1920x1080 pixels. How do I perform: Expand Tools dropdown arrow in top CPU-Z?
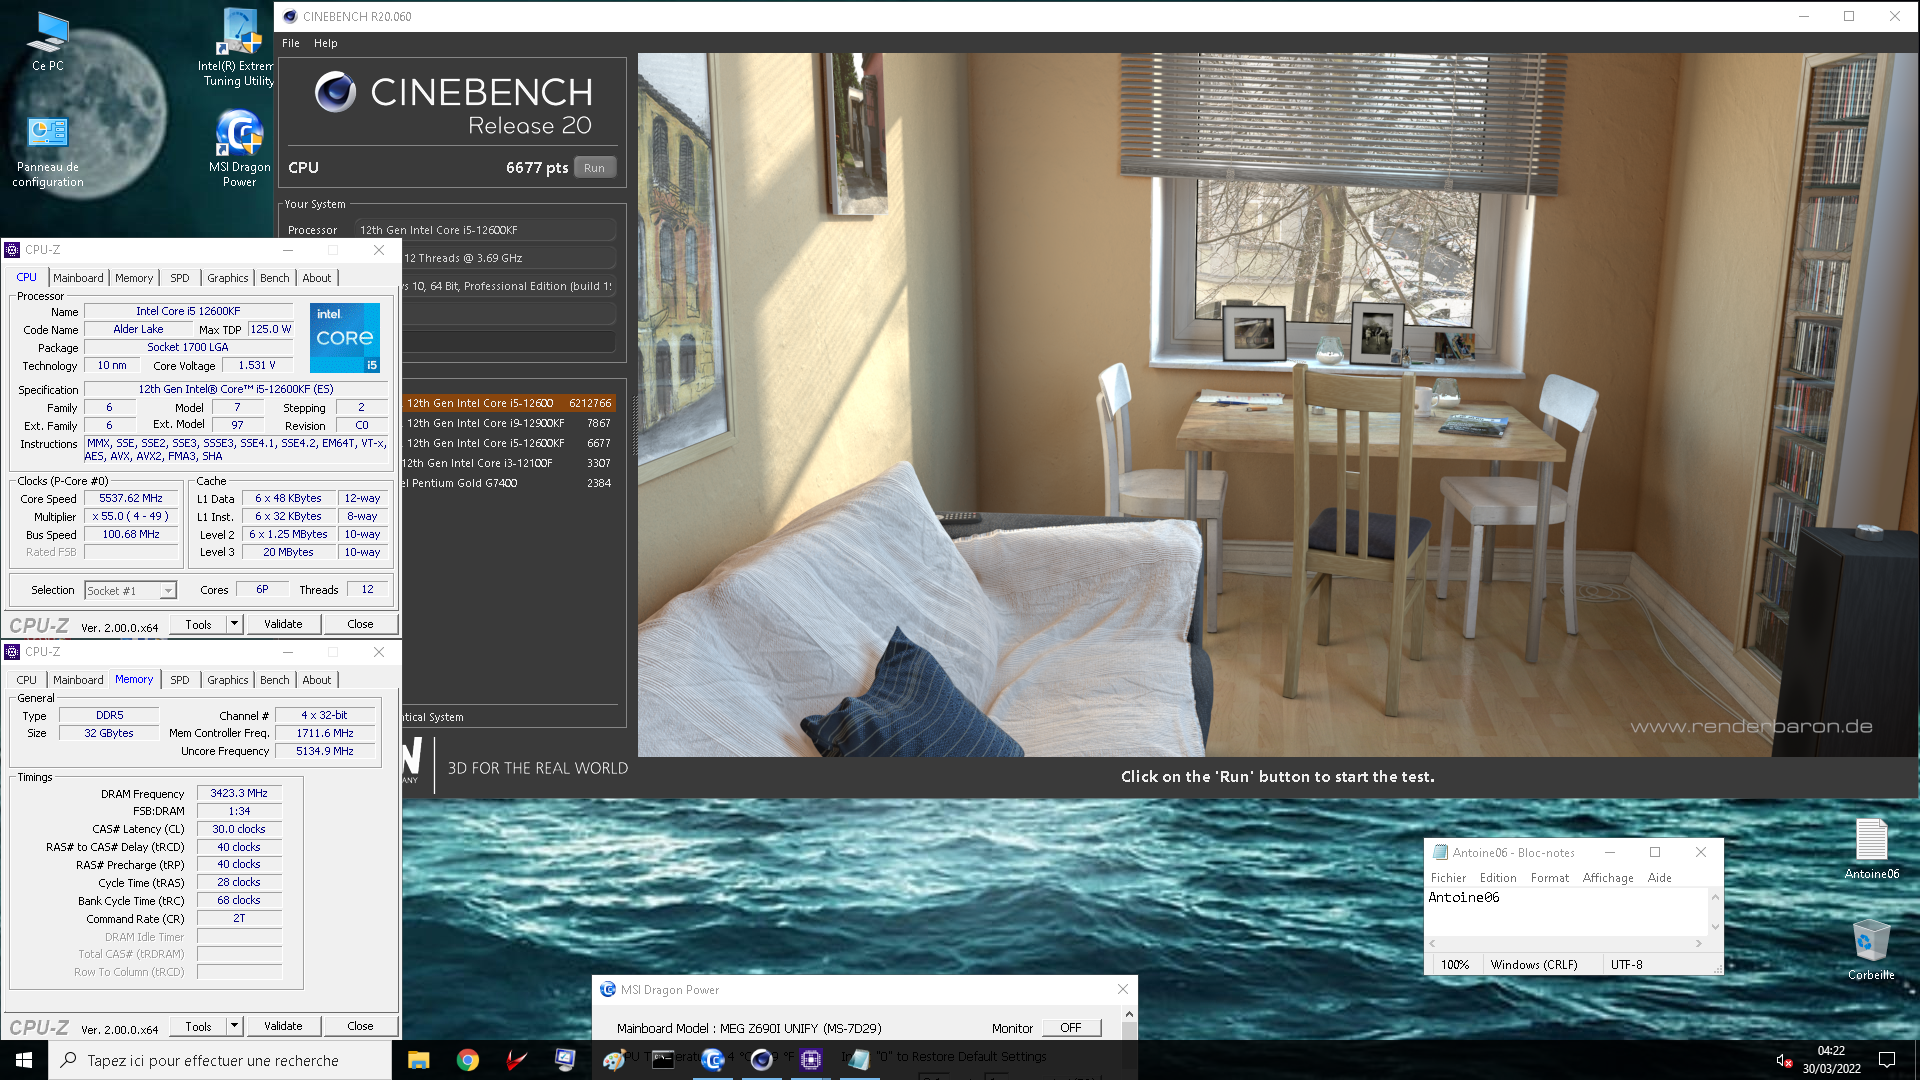pos(234,624)
